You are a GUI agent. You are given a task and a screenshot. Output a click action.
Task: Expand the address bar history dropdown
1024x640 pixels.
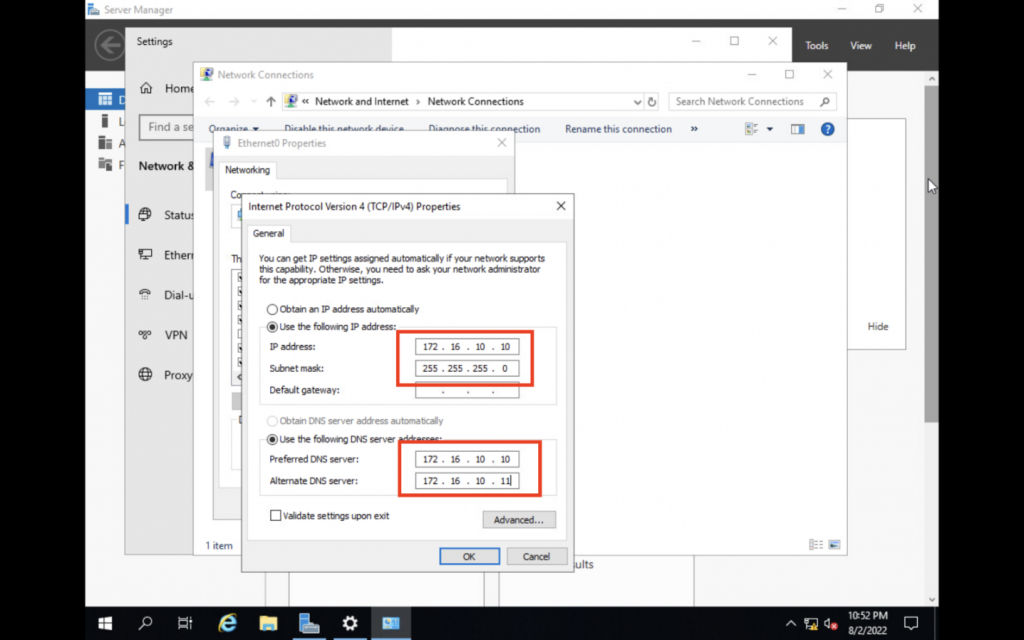[x=638, y=101]
